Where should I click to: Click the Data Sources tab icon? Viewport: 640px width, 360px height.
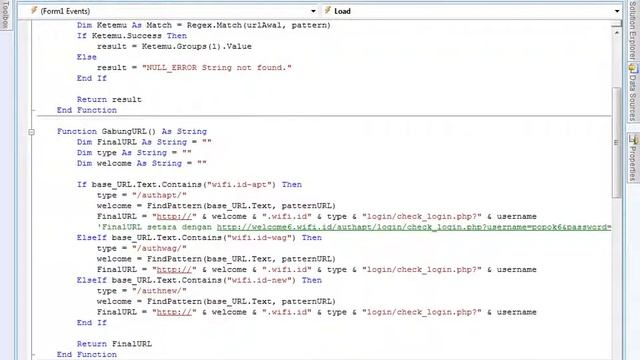[633, 68]
